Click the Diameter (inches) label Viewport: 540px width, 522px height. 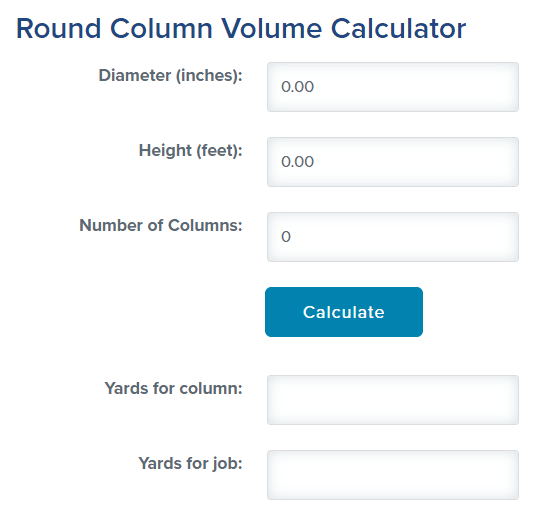[170, 75]
